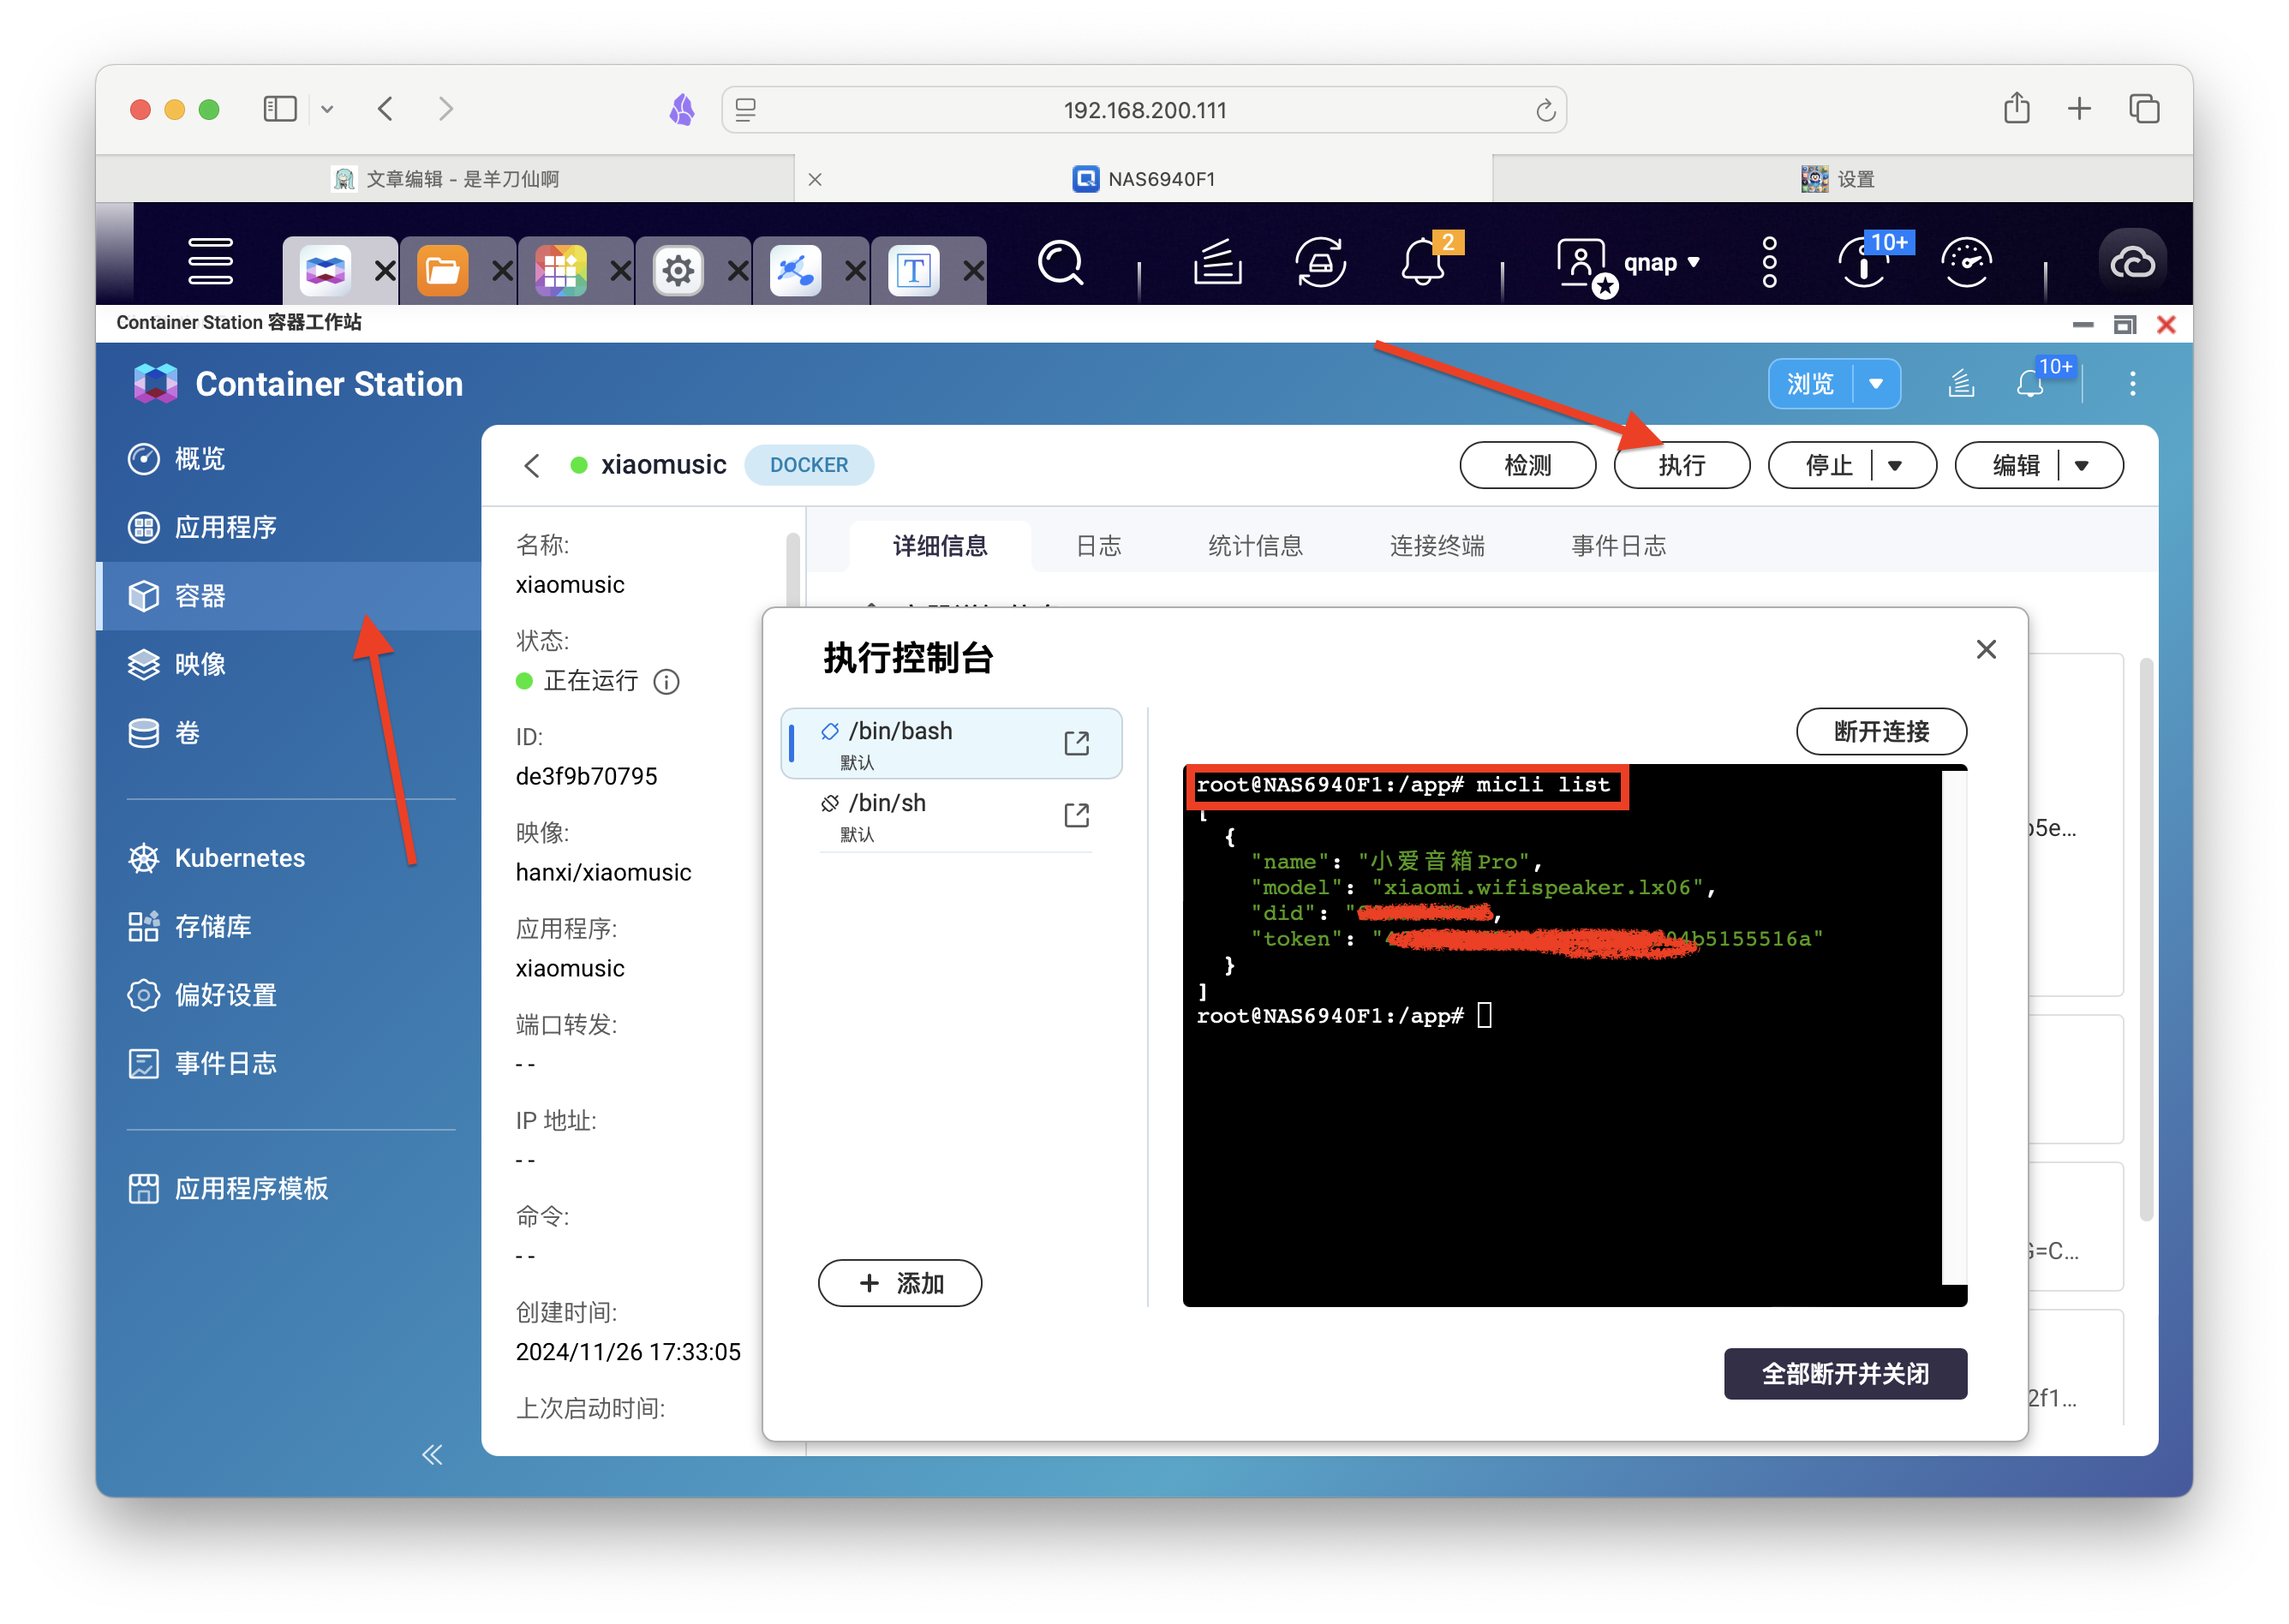The width and height of the screenshot is (2289, 1624).
Task: Click the Safari address bar 192.168.200.111
Action: click(1144, 110)
